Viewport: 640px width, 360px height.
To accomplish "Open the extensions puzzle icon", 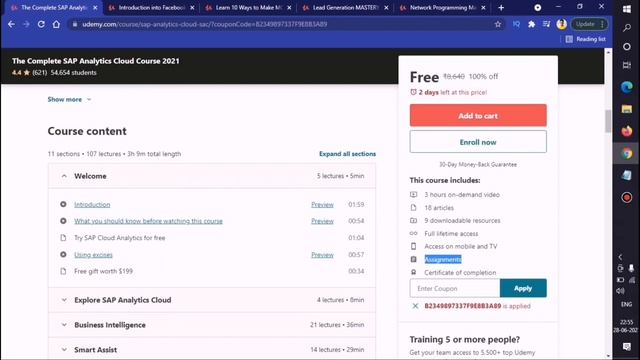I will 531,24.
